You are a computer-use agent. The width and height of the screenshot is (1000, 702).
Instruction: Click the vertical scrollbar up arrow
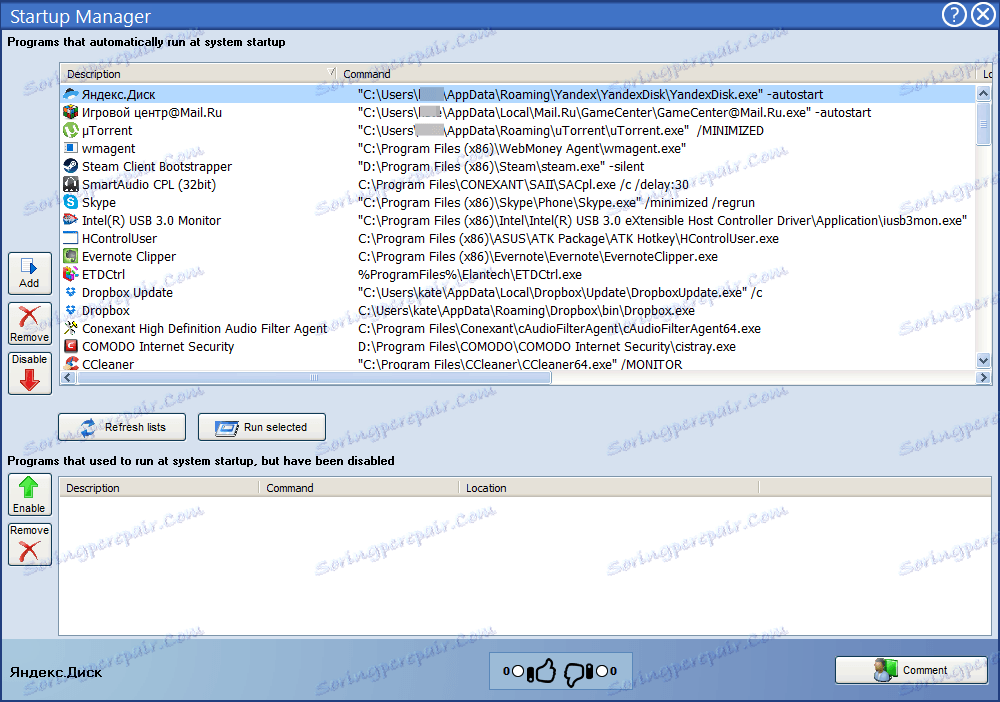[983, 94]
